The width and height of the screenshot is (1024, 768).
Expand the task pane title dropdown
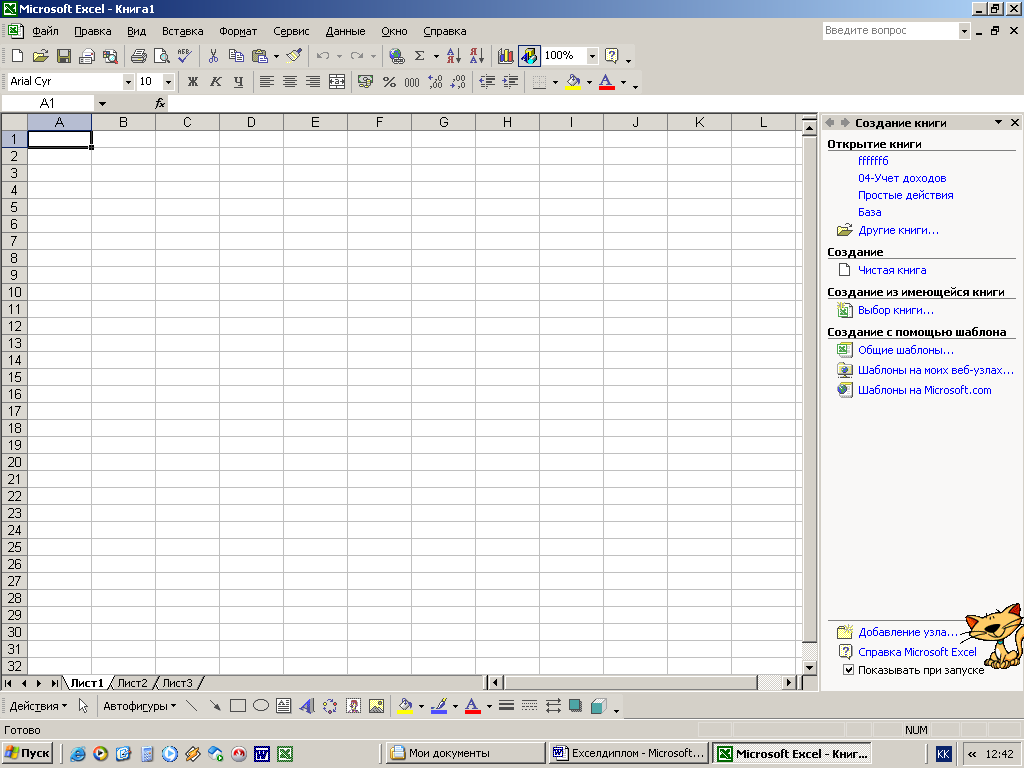[998, 122]
